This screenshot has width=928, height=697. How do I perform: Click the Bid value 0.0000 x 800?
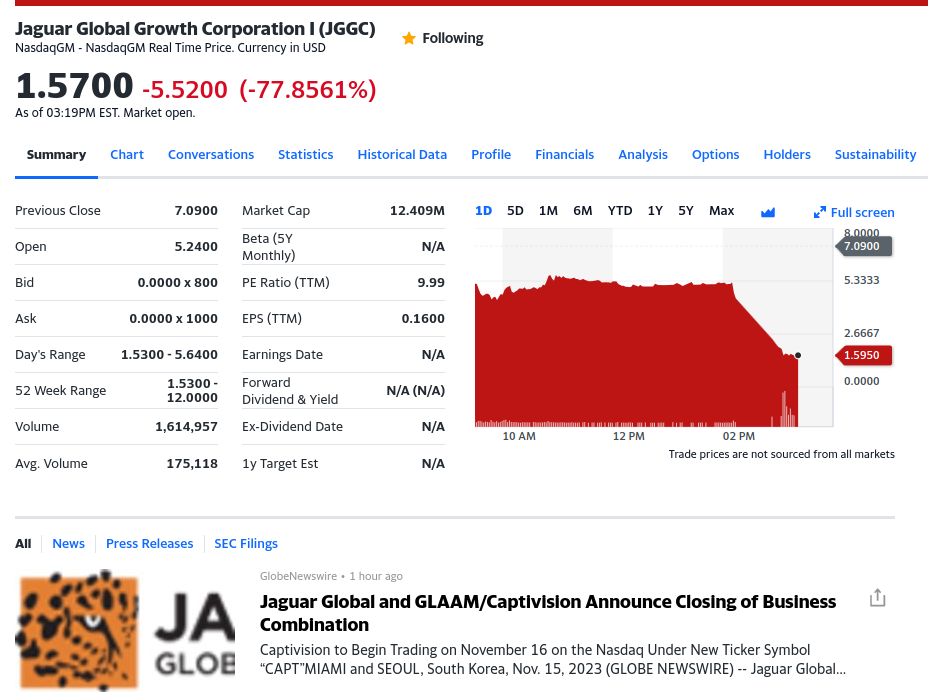(178, 282)
